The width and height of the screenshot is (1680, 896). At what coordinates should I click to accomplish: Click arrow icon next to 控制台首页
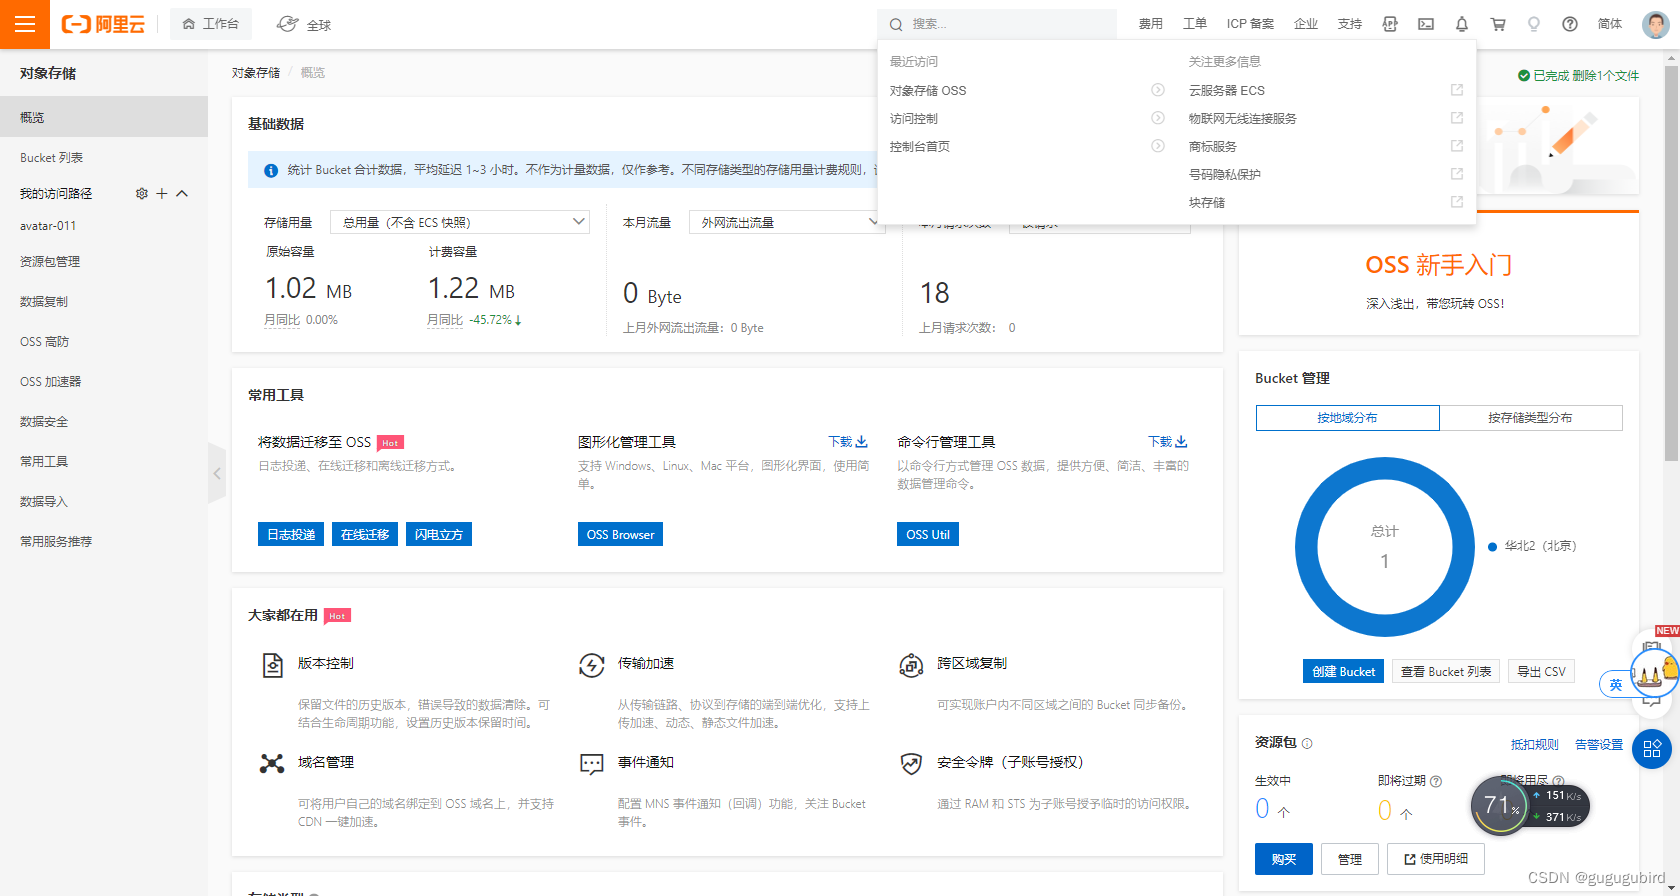pyautogui.click(x=1158, y=146)
